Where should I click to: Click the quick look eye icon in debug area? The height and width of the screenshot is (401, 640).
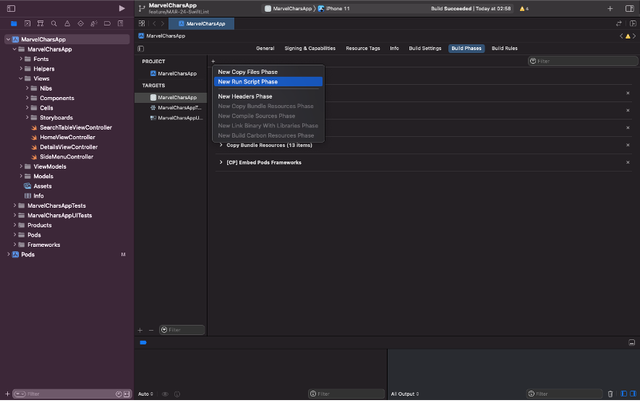tap(165, 394)
